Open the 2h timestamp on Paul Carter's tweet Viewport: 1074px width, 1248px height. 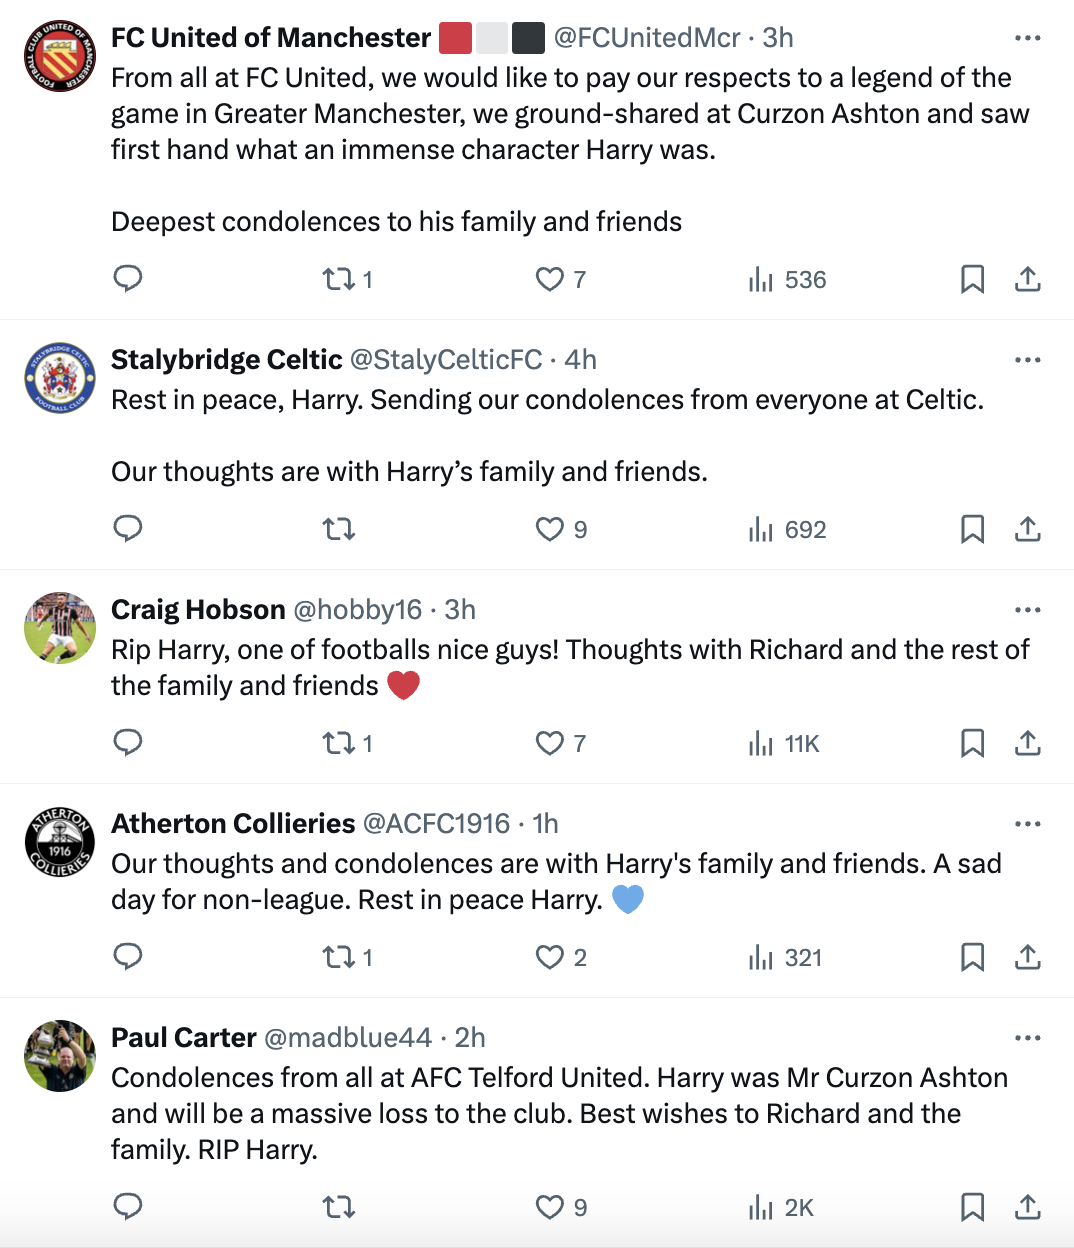[470, 1038]
